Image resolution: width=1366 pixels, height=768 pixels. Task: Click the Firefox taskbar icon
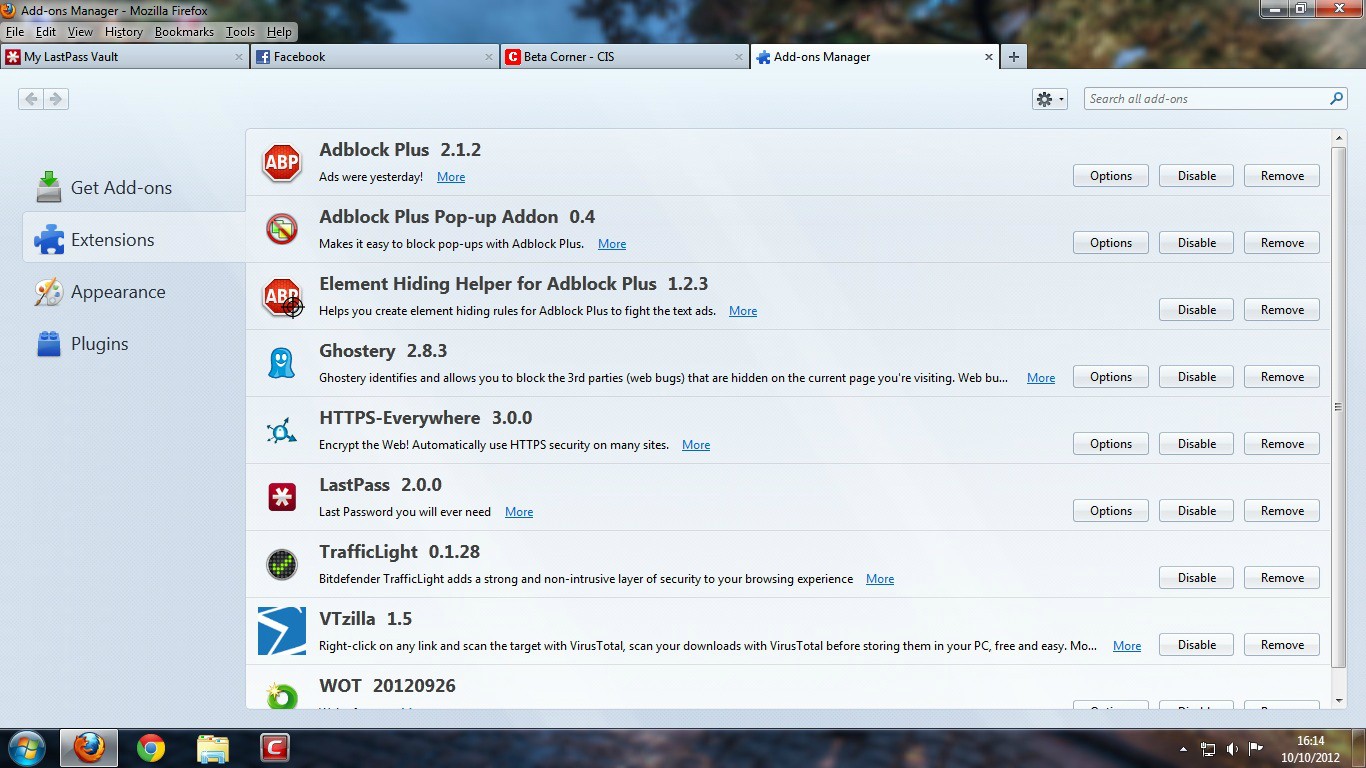89,748
